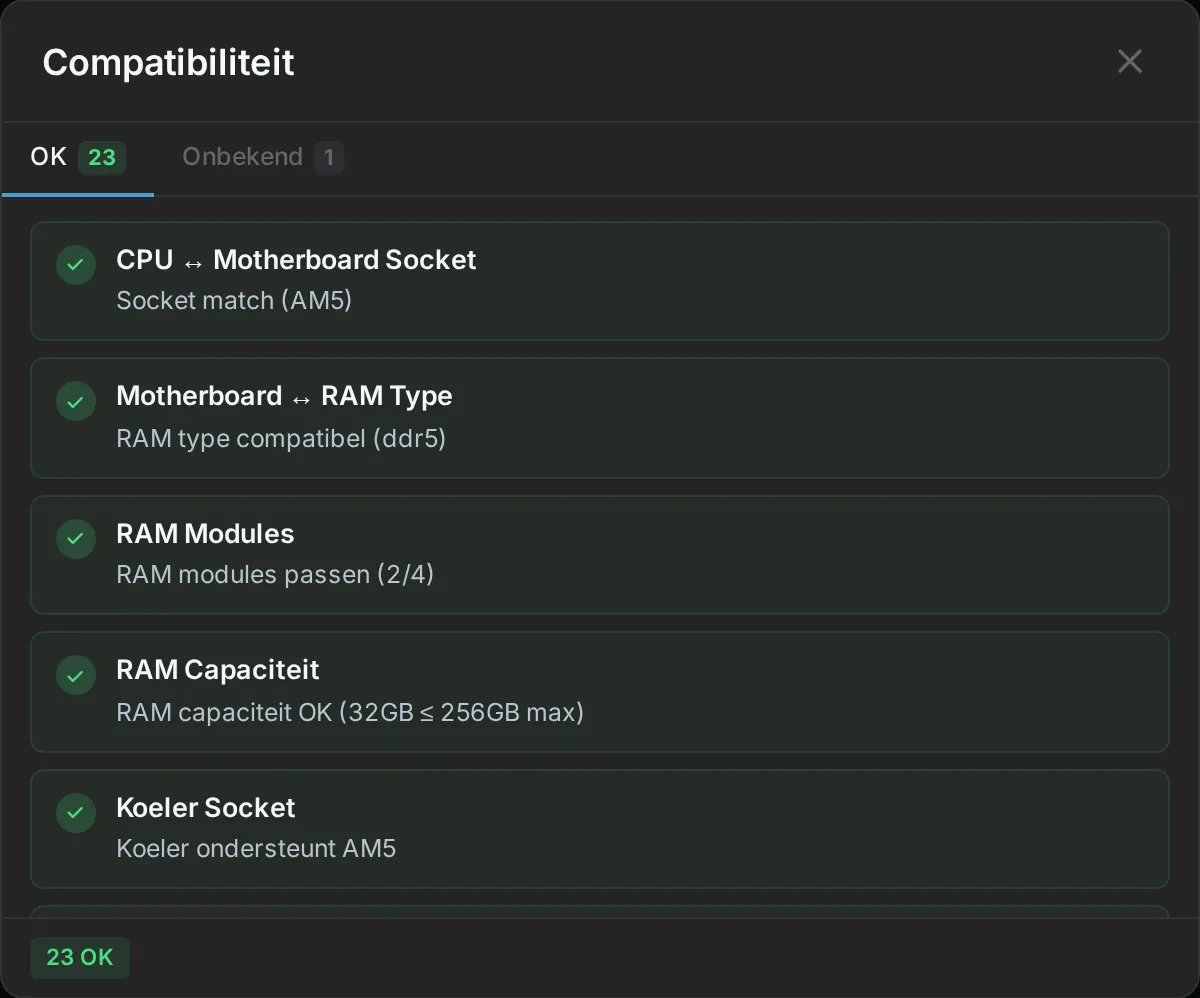Click the green 23 count badge on OK tab

click(102, 158)
